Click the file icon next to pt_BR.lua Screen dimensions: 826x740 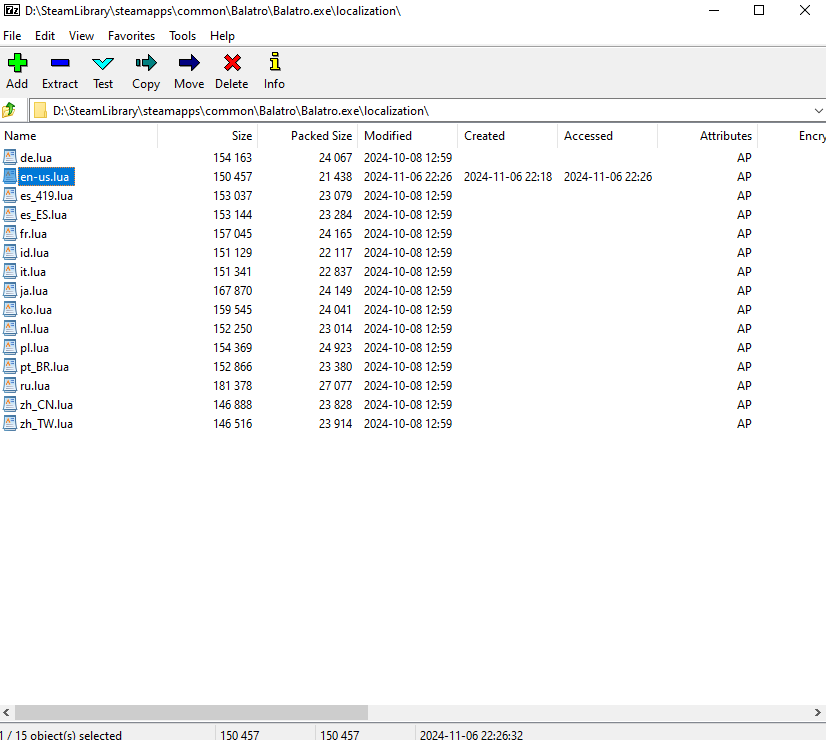point(9,366)
